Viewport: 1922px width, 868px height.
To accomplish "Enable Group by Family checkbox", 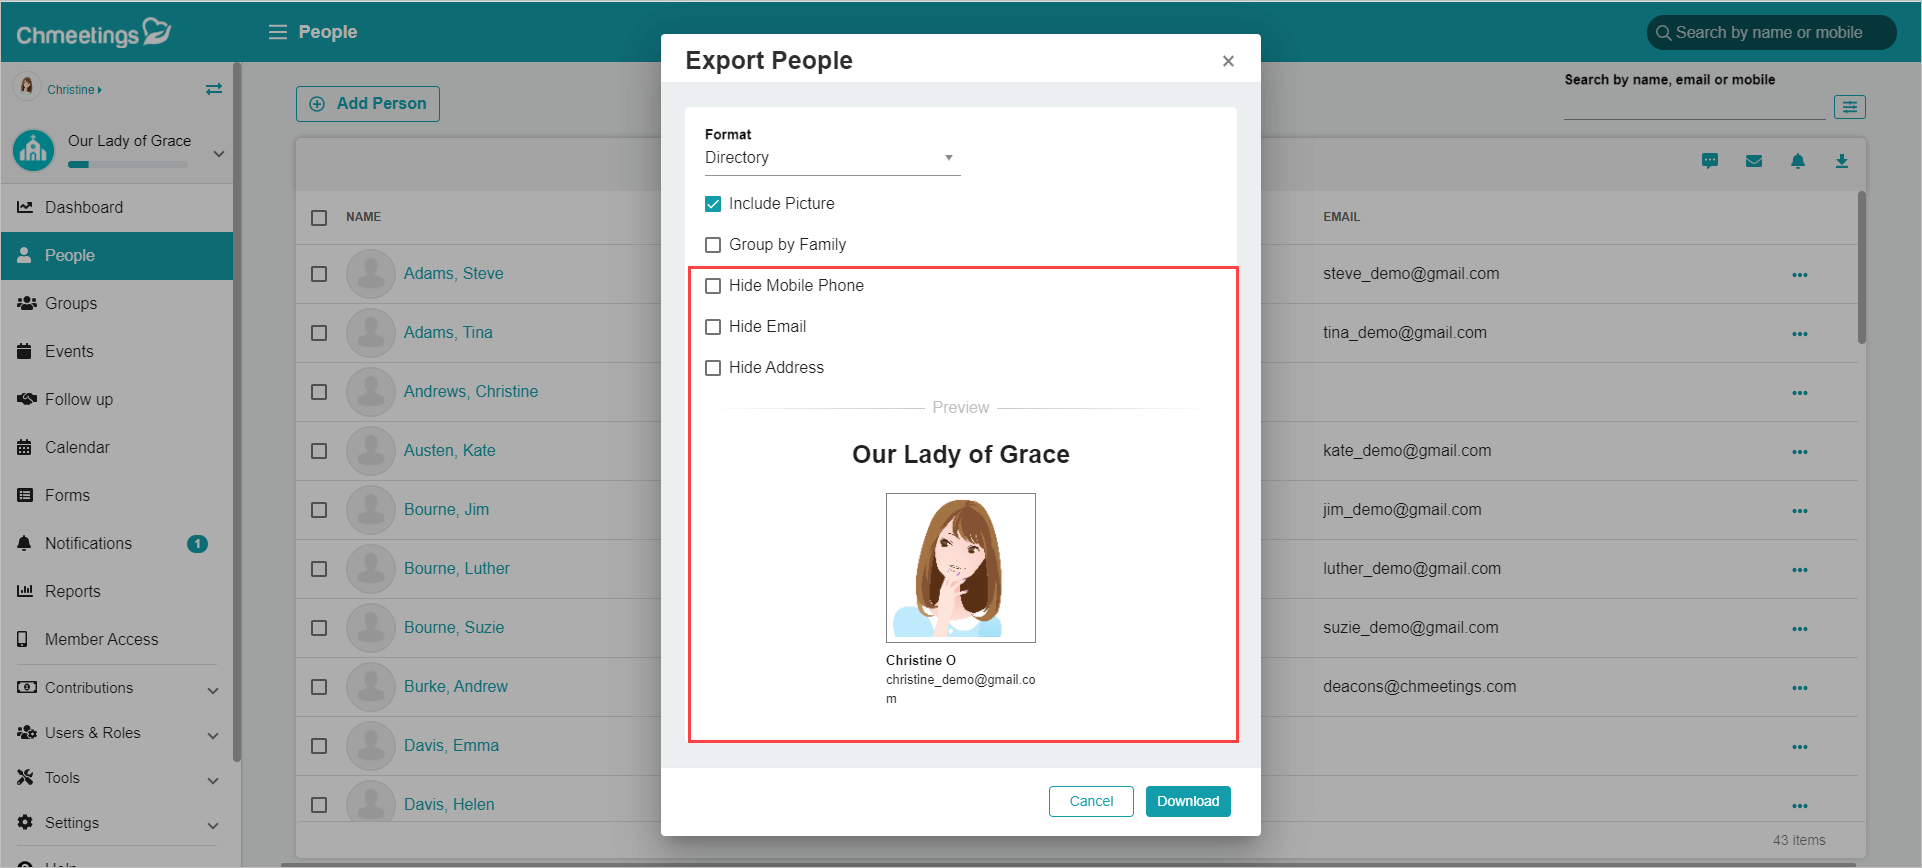I will pyautogui.click(x=713, y=245).
